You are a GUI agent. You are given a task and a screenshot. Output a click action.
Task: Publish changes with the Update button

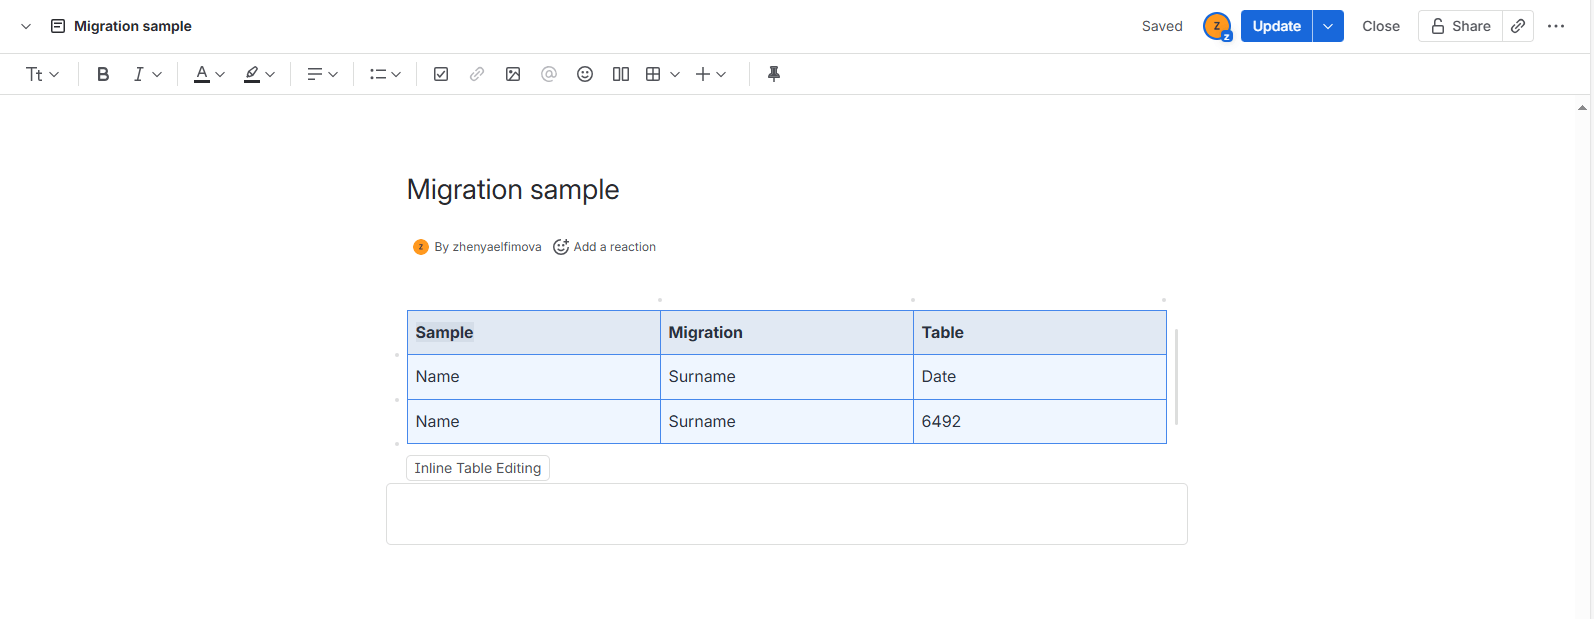tap(1276, 26)
